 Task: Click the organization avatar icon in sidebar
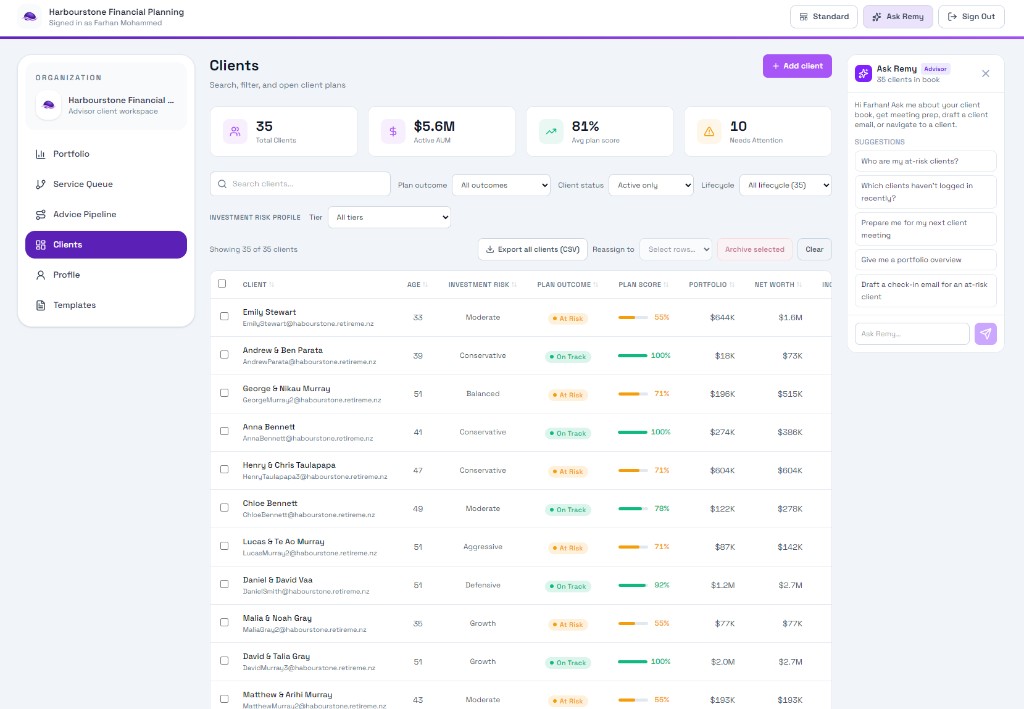tap(48, 105)
